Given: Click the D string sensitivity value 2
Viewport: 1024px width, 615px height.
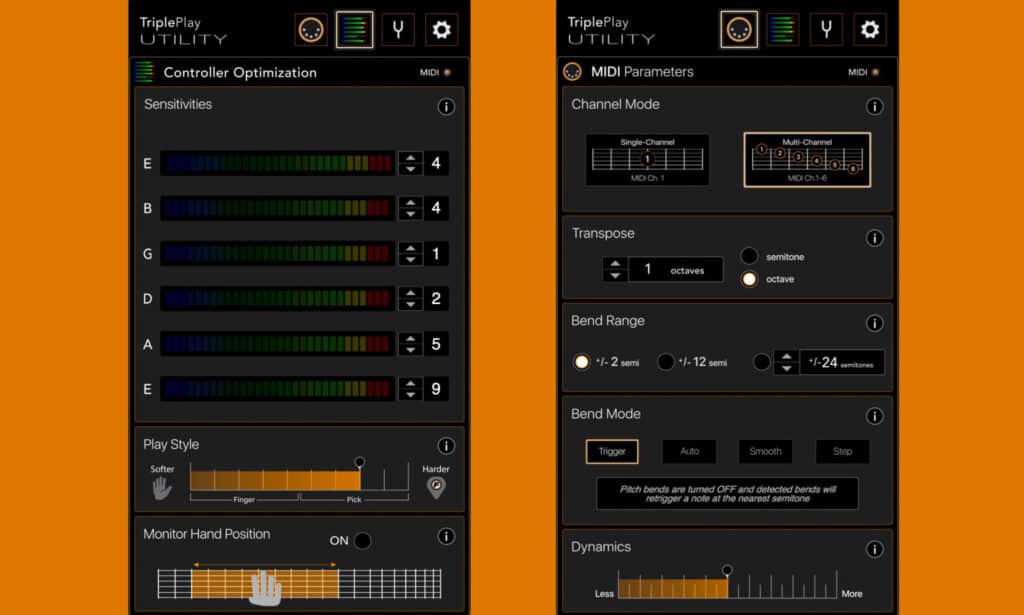Looking at the screenshot, I should point(436,298).
